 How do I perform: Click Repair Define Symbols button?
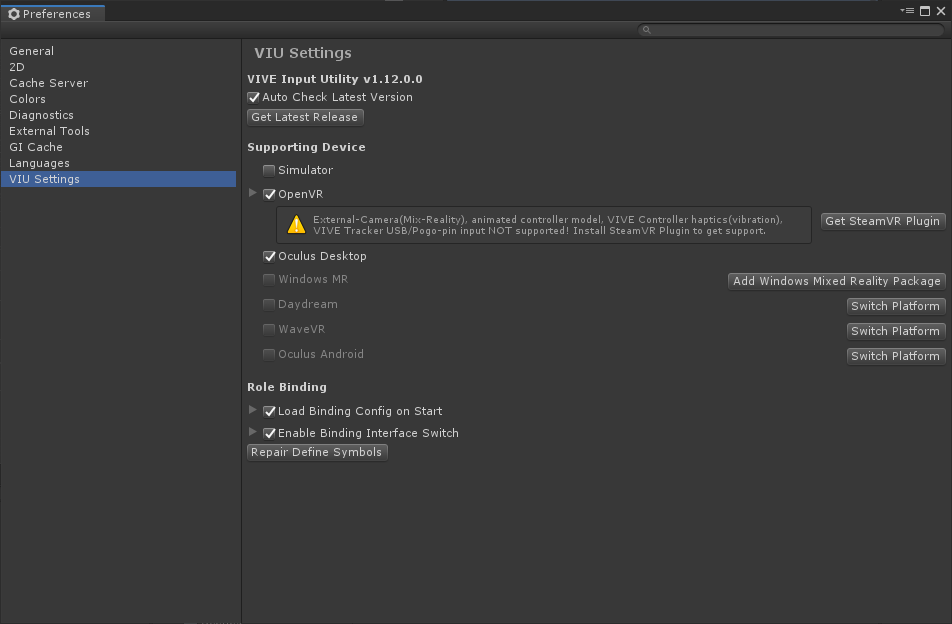[317, 452]
